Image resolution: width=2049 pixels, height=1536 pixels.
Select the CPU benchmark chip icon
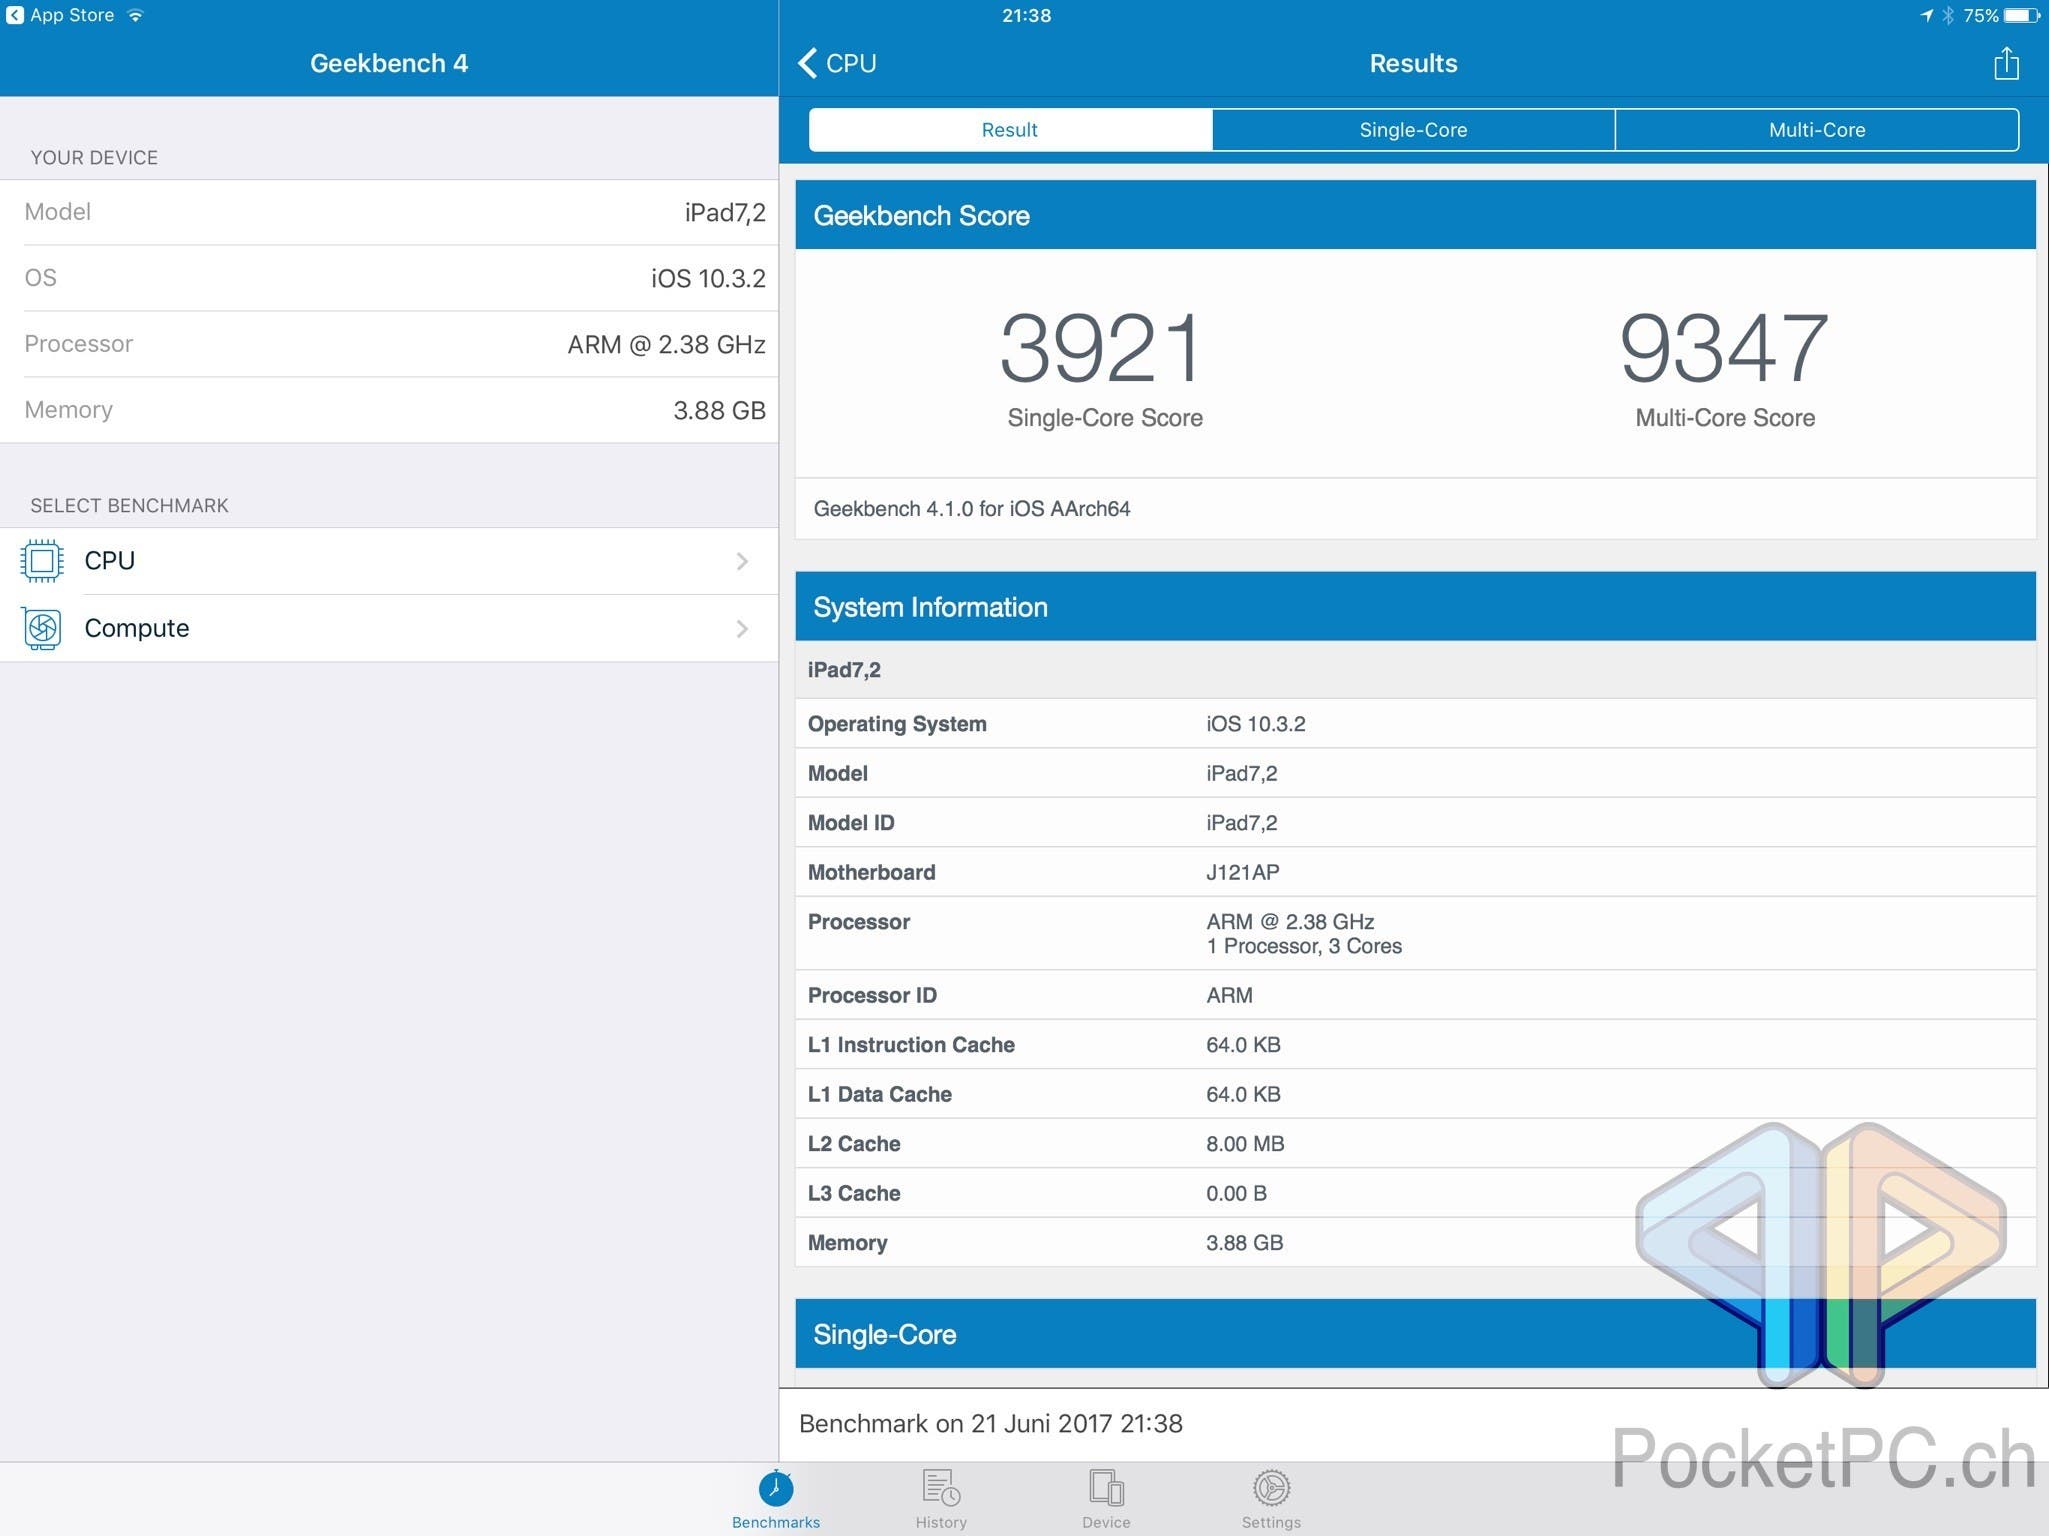tap(42, 561)
